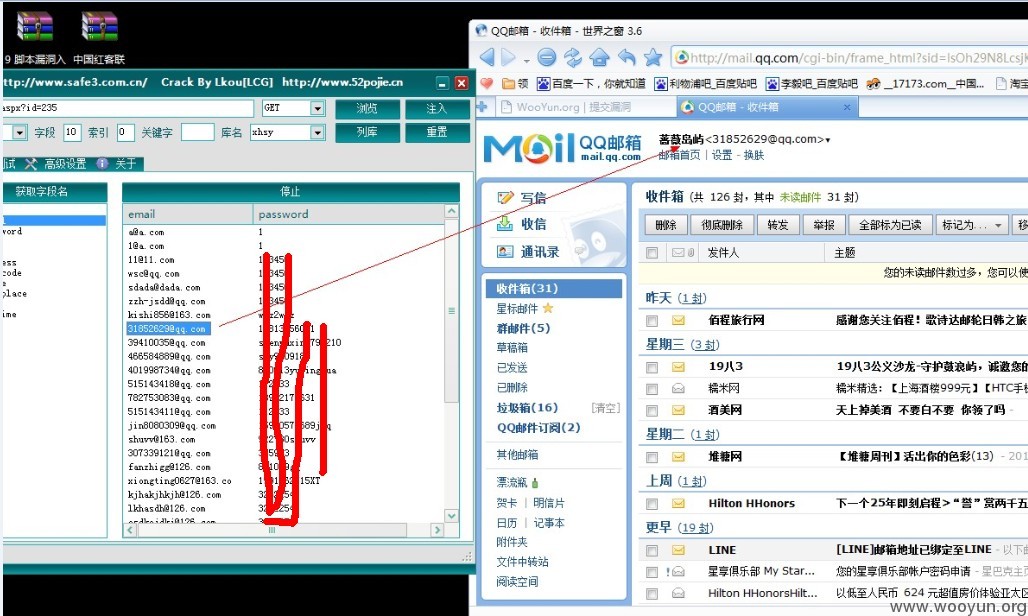Close the QQ邮箱 - 收件箱 tab
Image resolution: width=1028 pixels, height=616 pixels.
pyautogui.click(x=847, y=107)
